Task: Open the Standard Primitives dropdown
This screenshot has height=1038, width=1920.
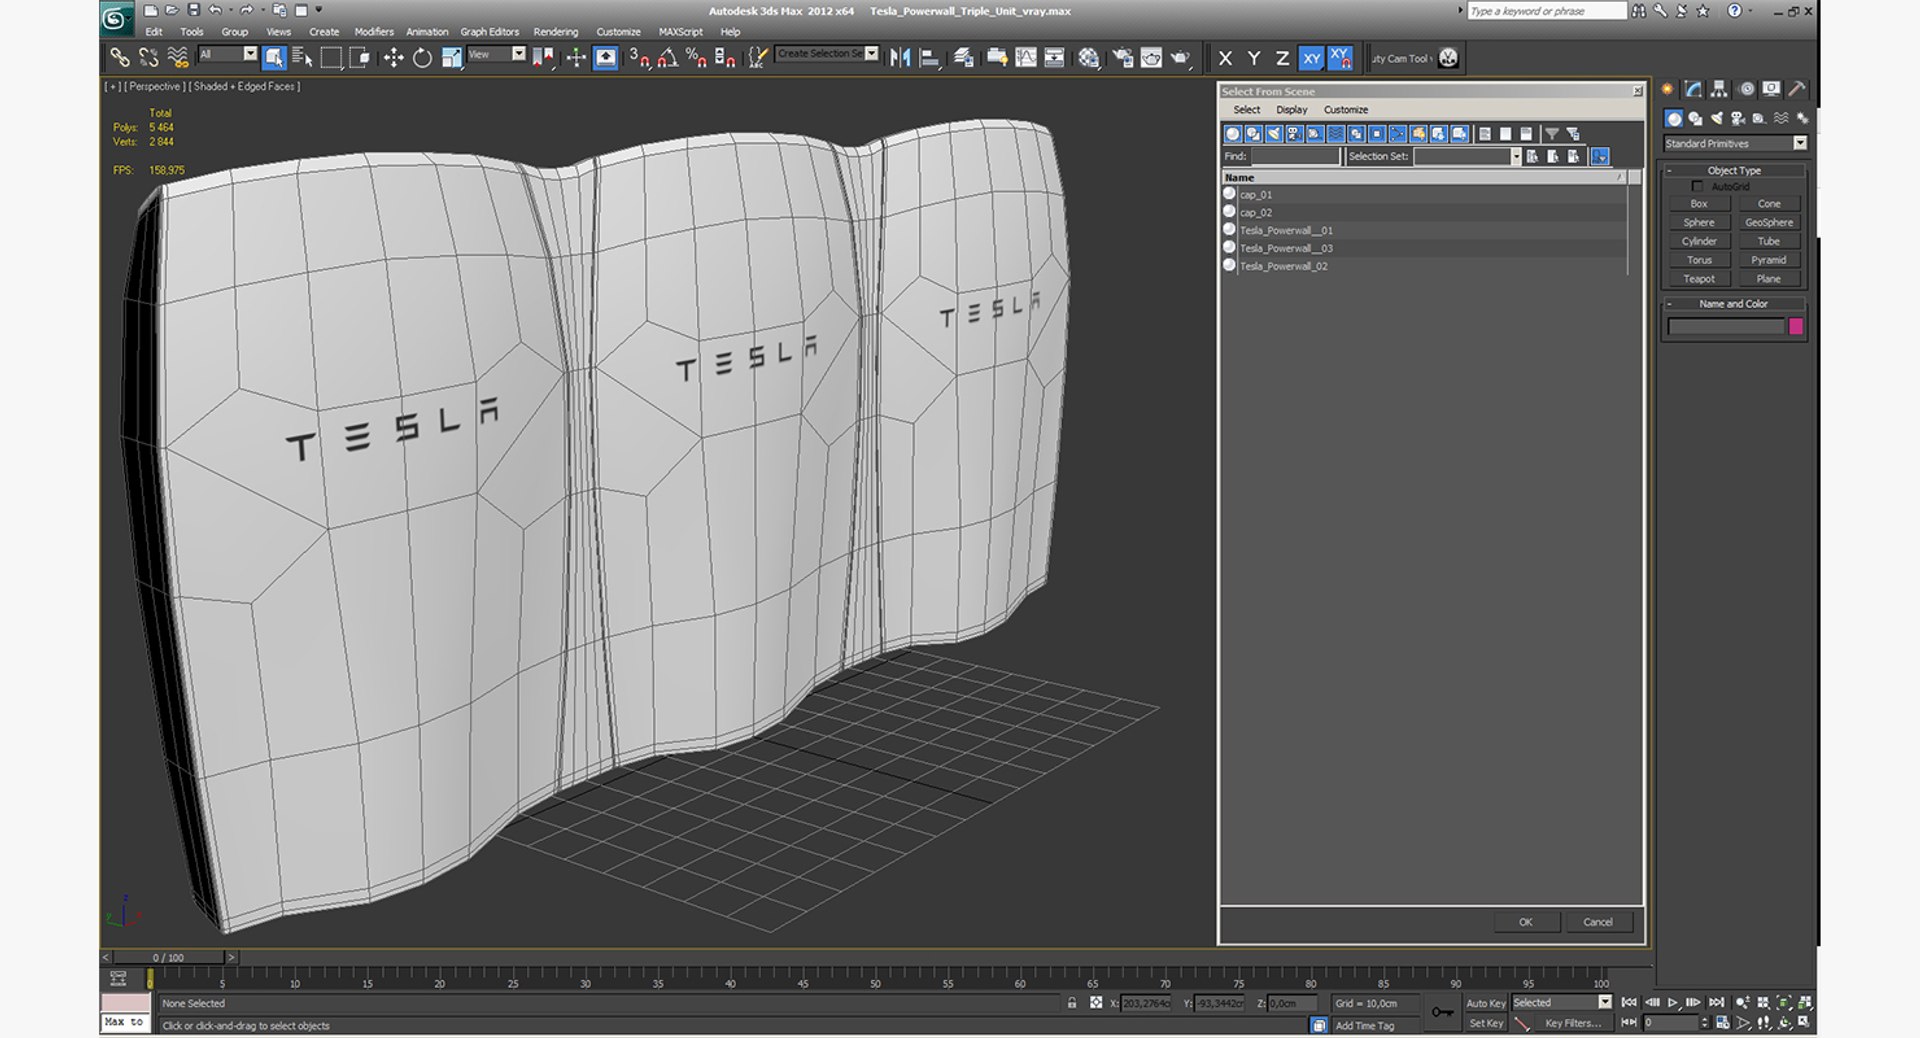Action: [x=1799, y=143]
